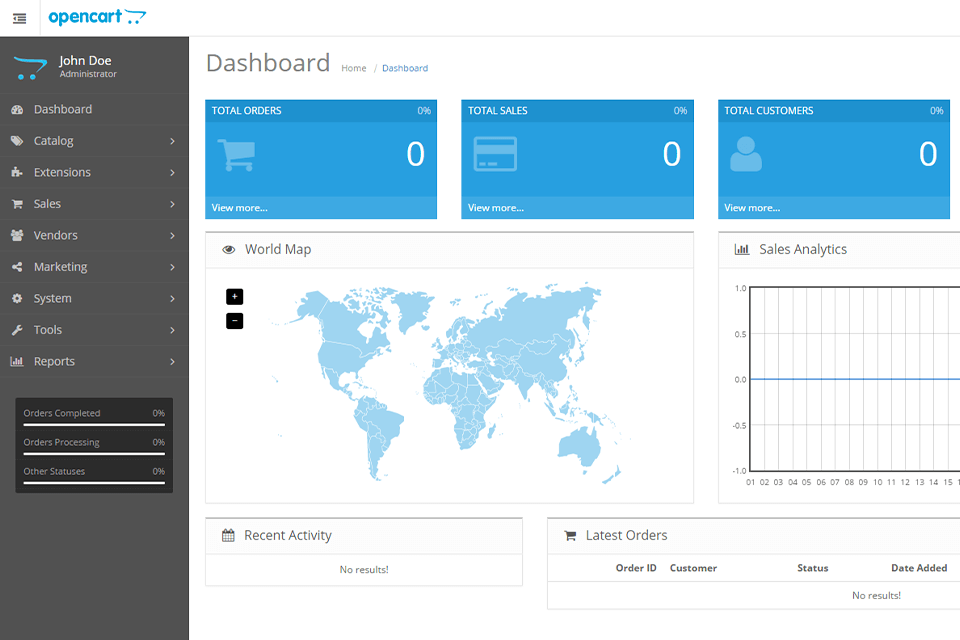Click the Tools wrench icon
The width and height of the screenshot is (960, 640).
pos(17,330)
